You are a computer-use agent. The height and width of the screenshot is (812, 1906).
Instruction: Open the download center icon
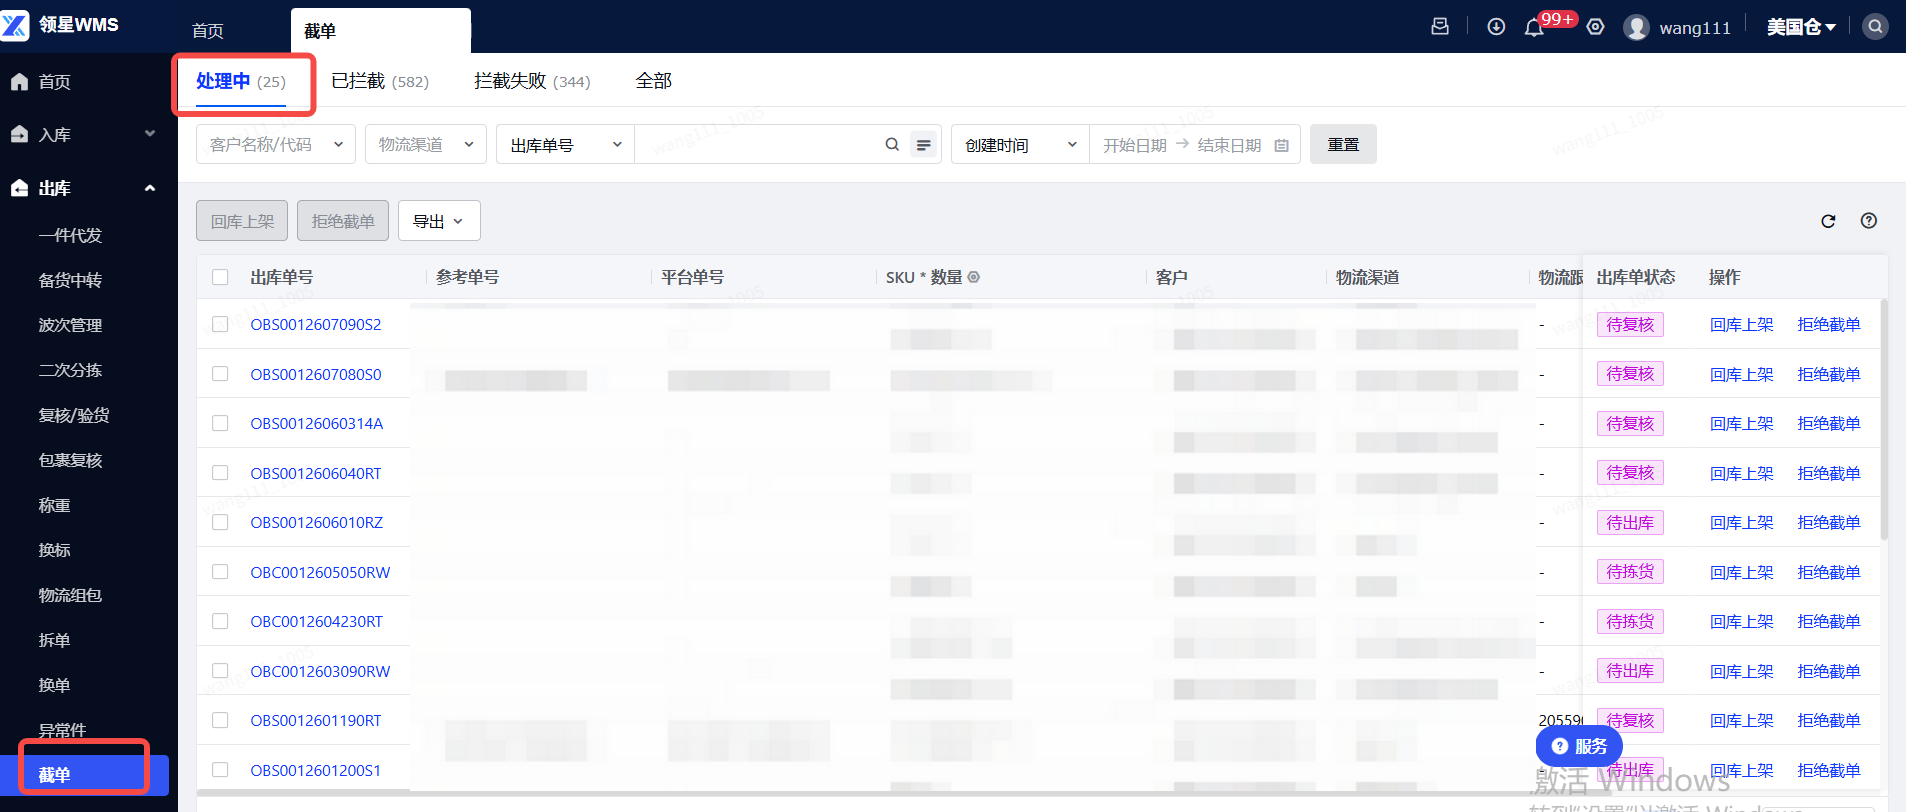coord(1496,27)
